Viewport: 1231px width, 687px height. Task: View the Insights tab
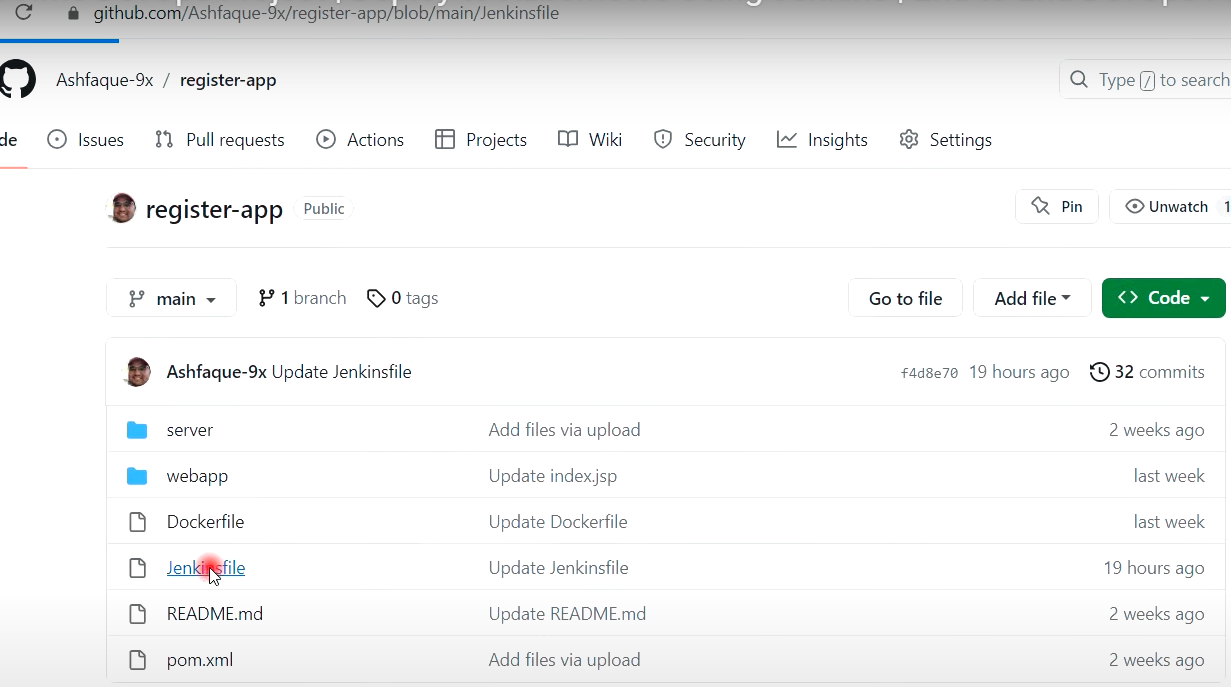822,140
